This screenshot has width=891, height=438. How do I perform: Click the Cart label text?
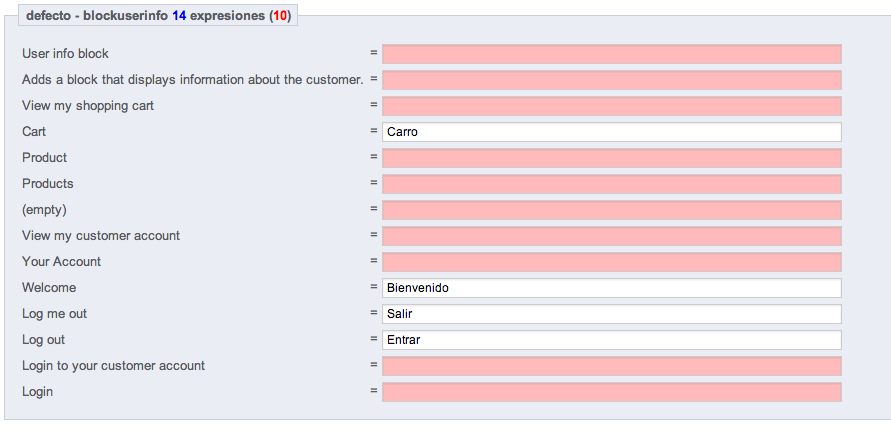(x=34, y=132)
